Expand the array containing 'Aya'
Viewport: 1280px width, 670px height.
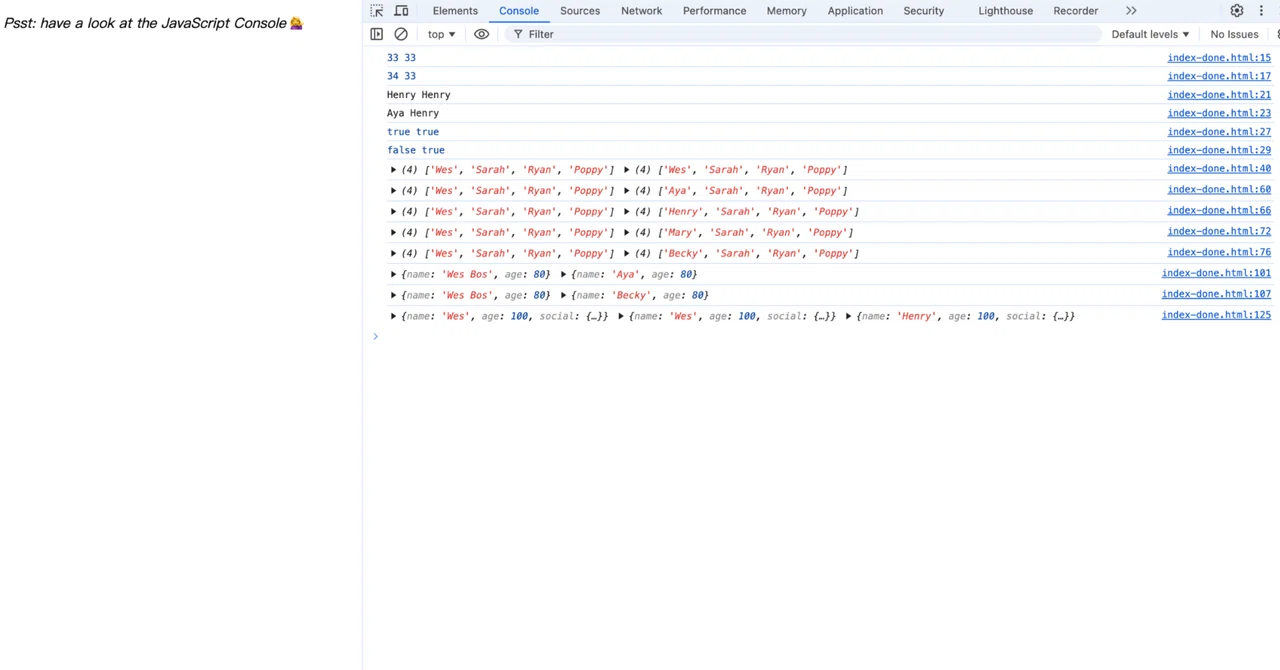point(627,191)
